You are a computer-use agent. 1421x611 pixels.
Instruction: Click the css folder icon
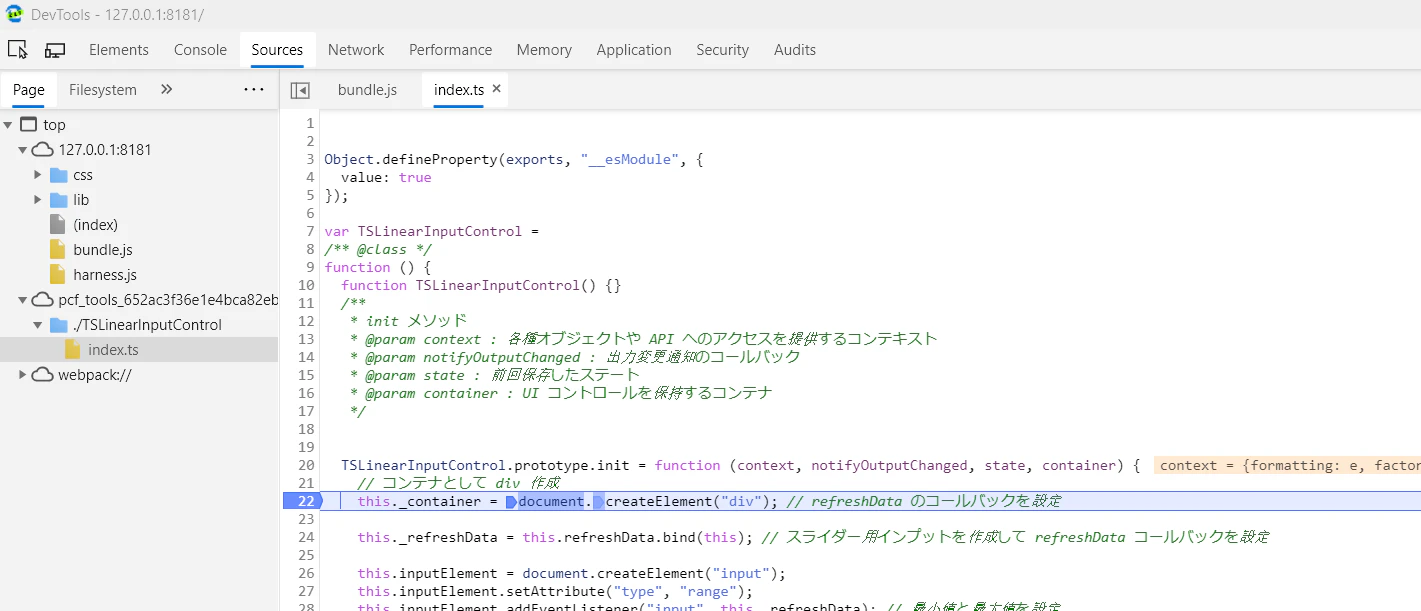59,175
